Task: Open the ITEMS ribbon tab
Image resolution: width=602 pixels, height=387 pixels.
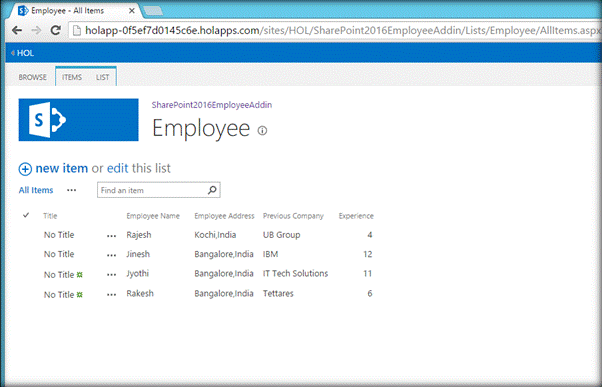Action: click(72, 77)
